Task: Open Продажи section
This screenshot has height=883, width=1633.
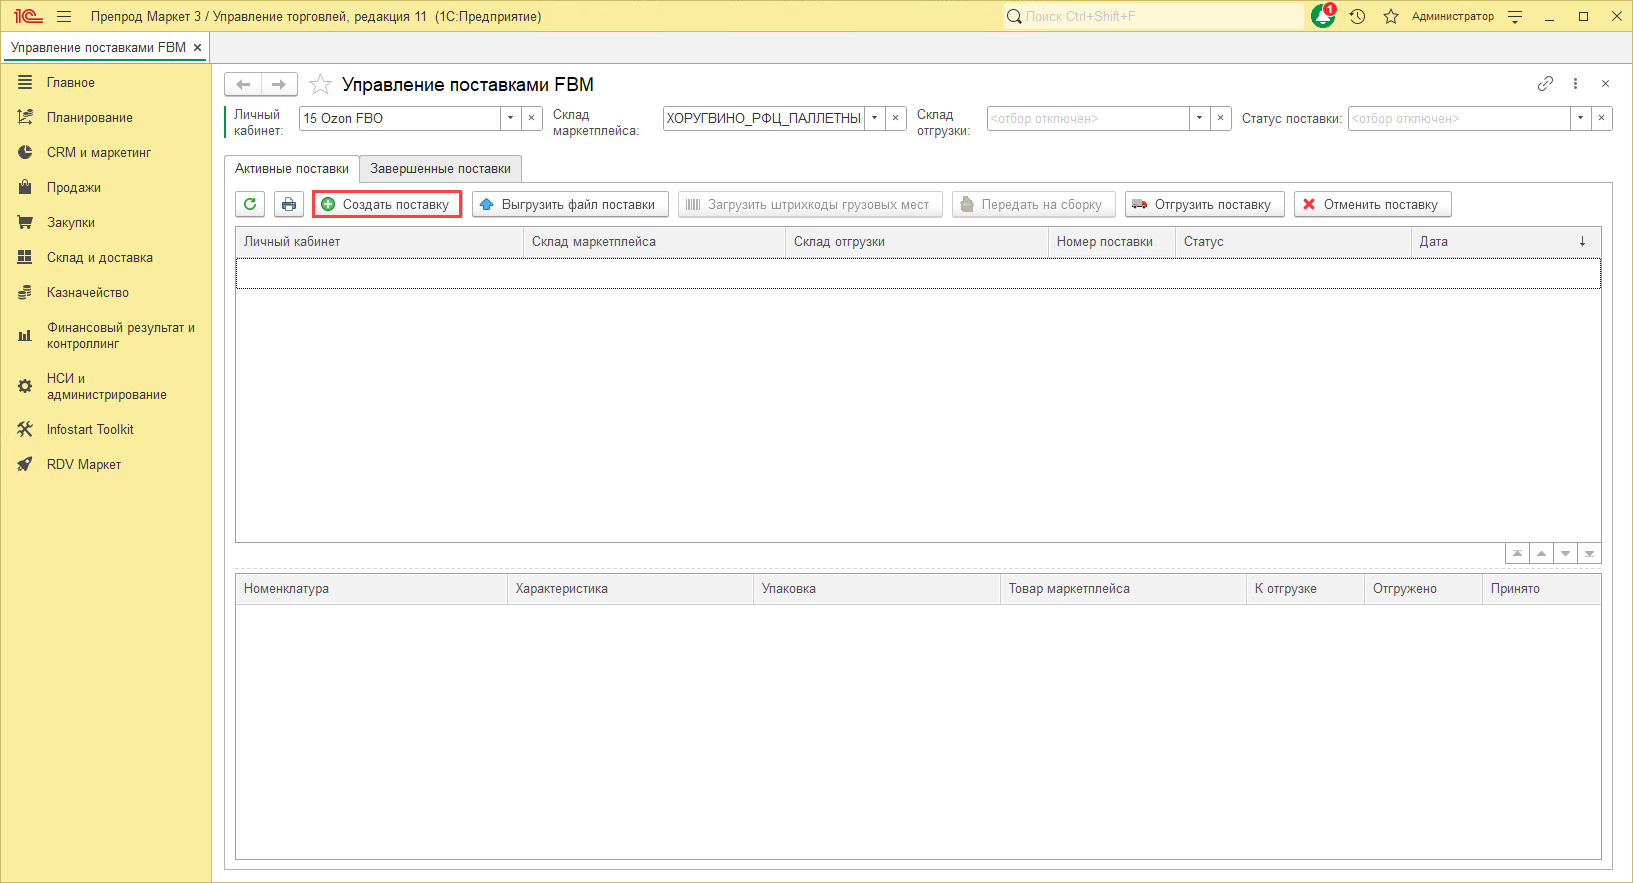Action: click(106, 187)
